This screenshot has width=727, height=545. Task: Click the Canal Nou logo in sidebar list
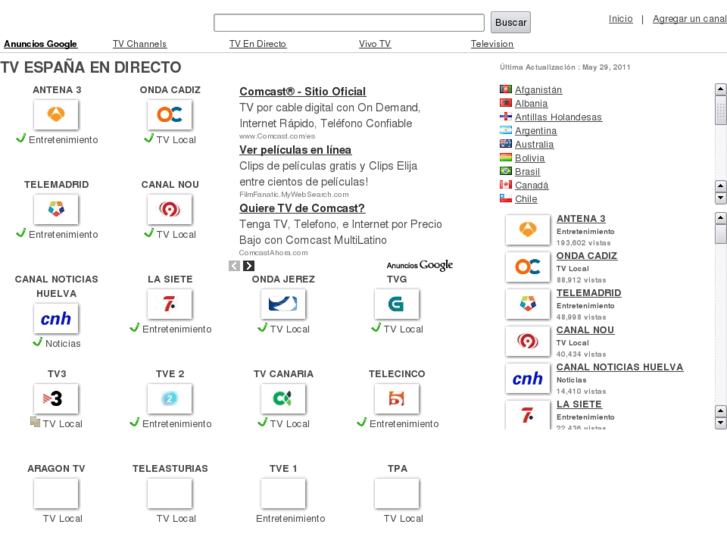tap(528, 341)
